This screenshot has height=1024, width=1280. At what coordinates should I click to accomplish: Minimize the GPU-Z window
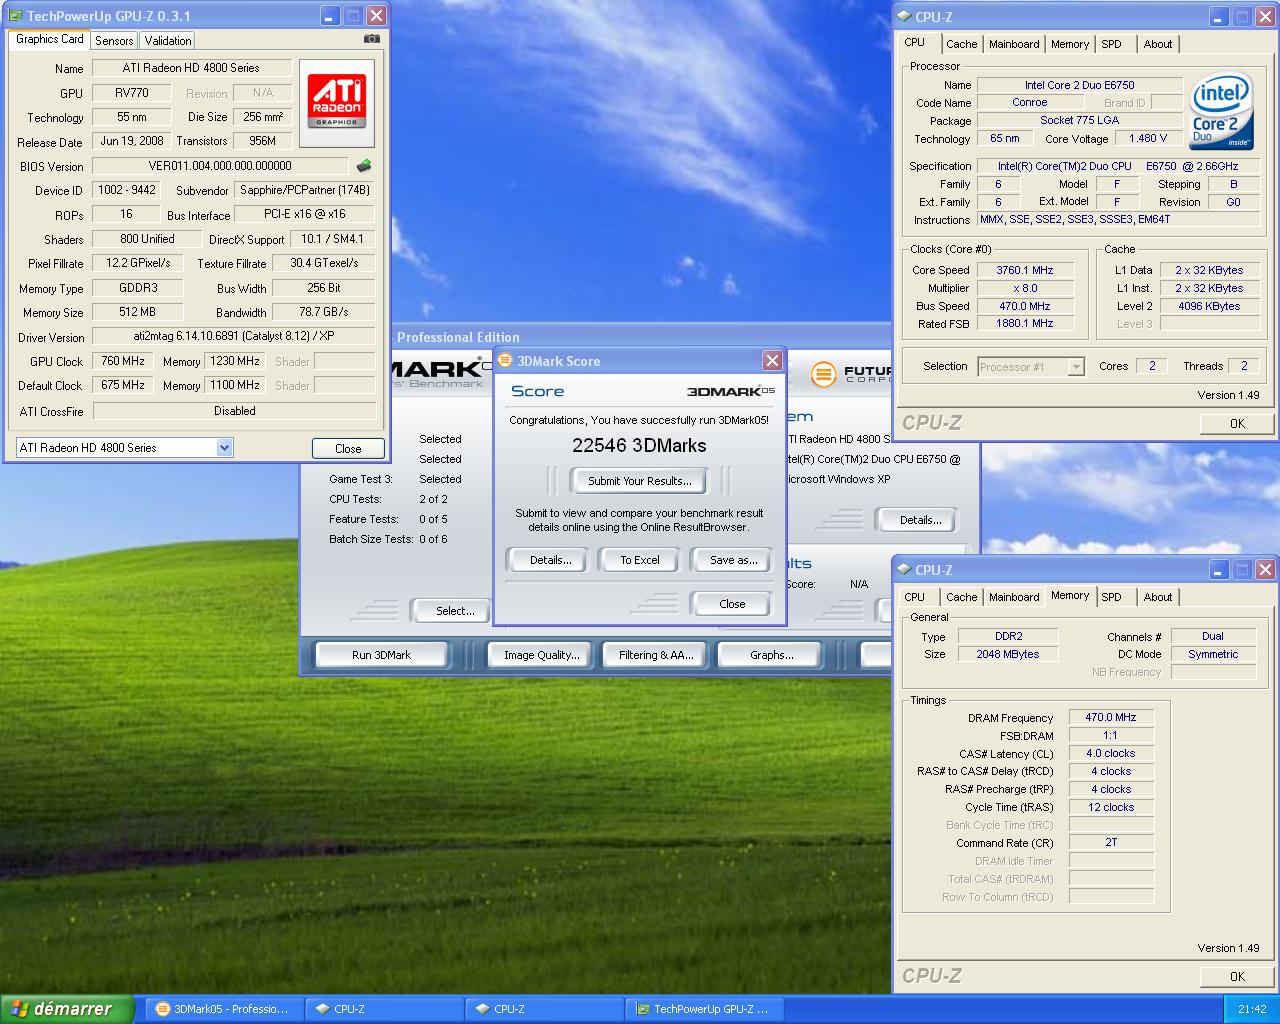click(330, 16)
